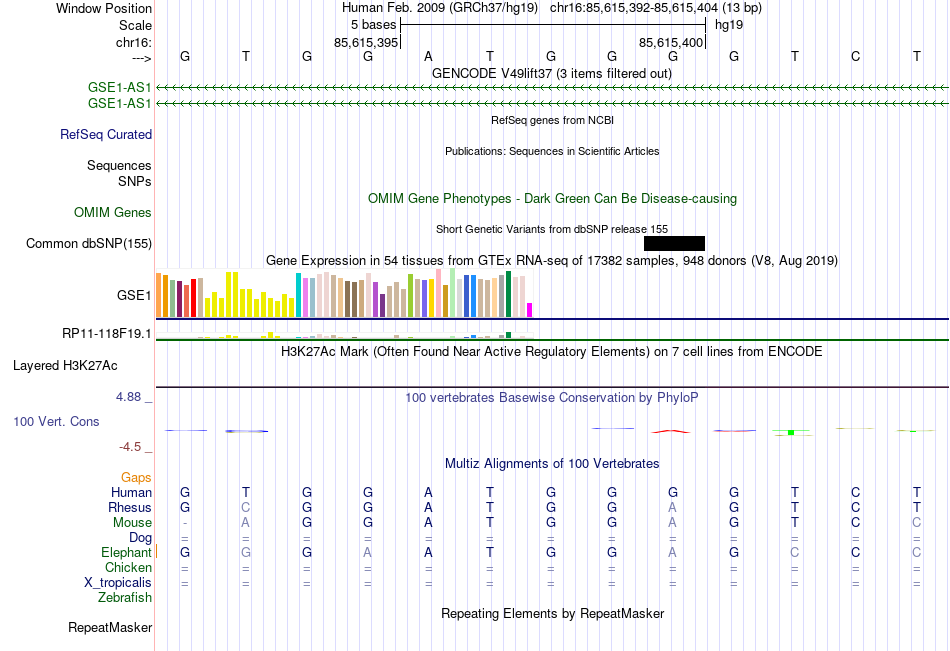Click the red bar in the GSE1 chart

point(193,298)
